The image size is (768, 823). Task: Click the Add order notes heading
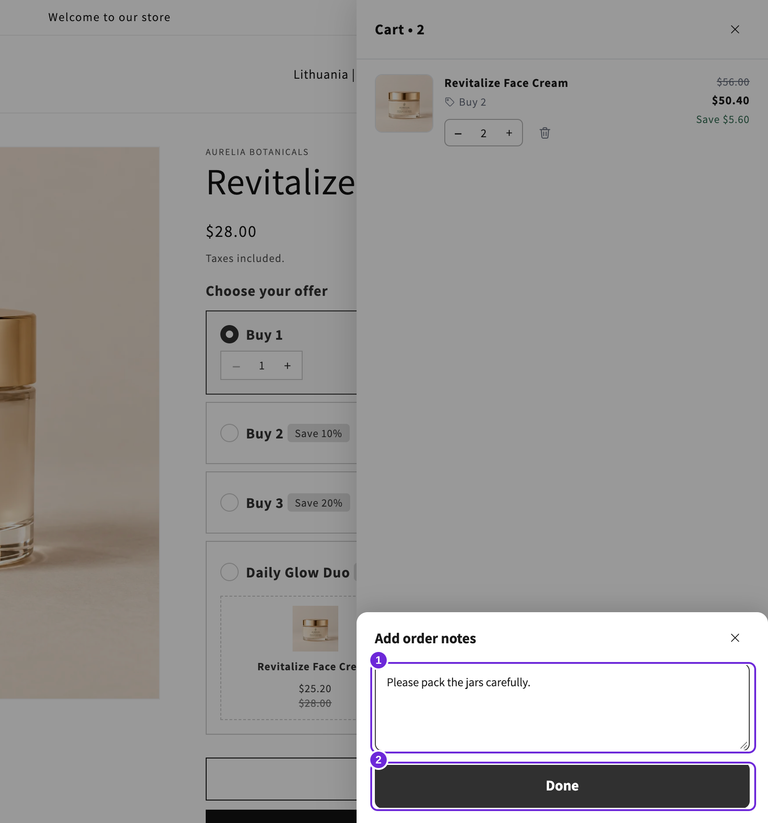[425, 638]
